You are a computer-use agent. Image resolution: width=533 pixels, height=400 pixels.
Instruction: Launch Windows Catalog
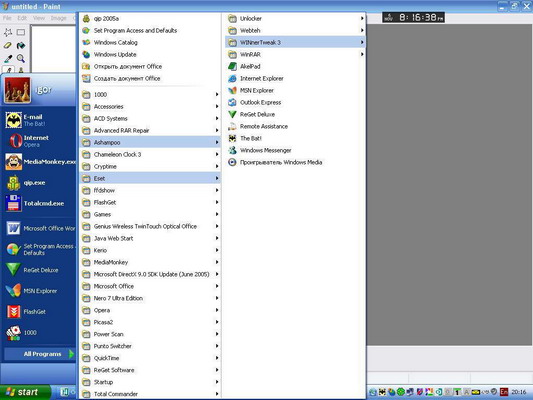(x=150, y=42)
